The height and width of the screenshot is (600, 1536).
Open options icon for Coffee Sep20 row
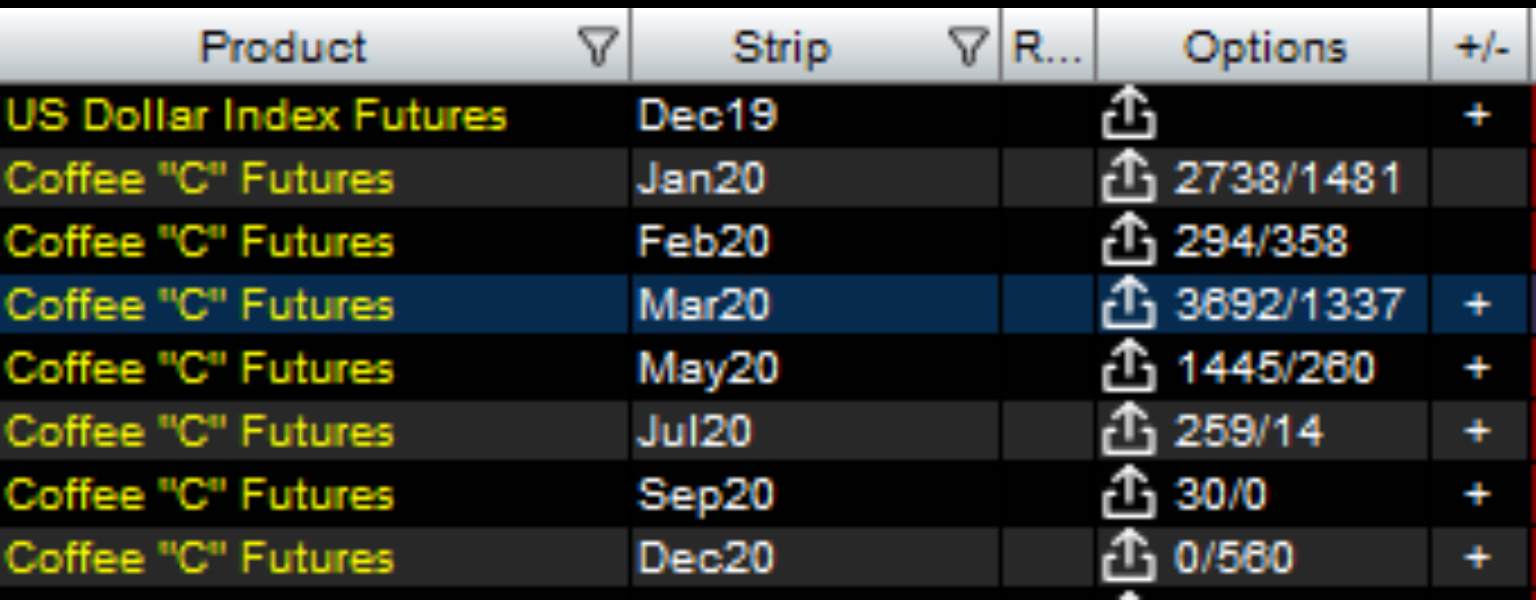coord(1129,494)
